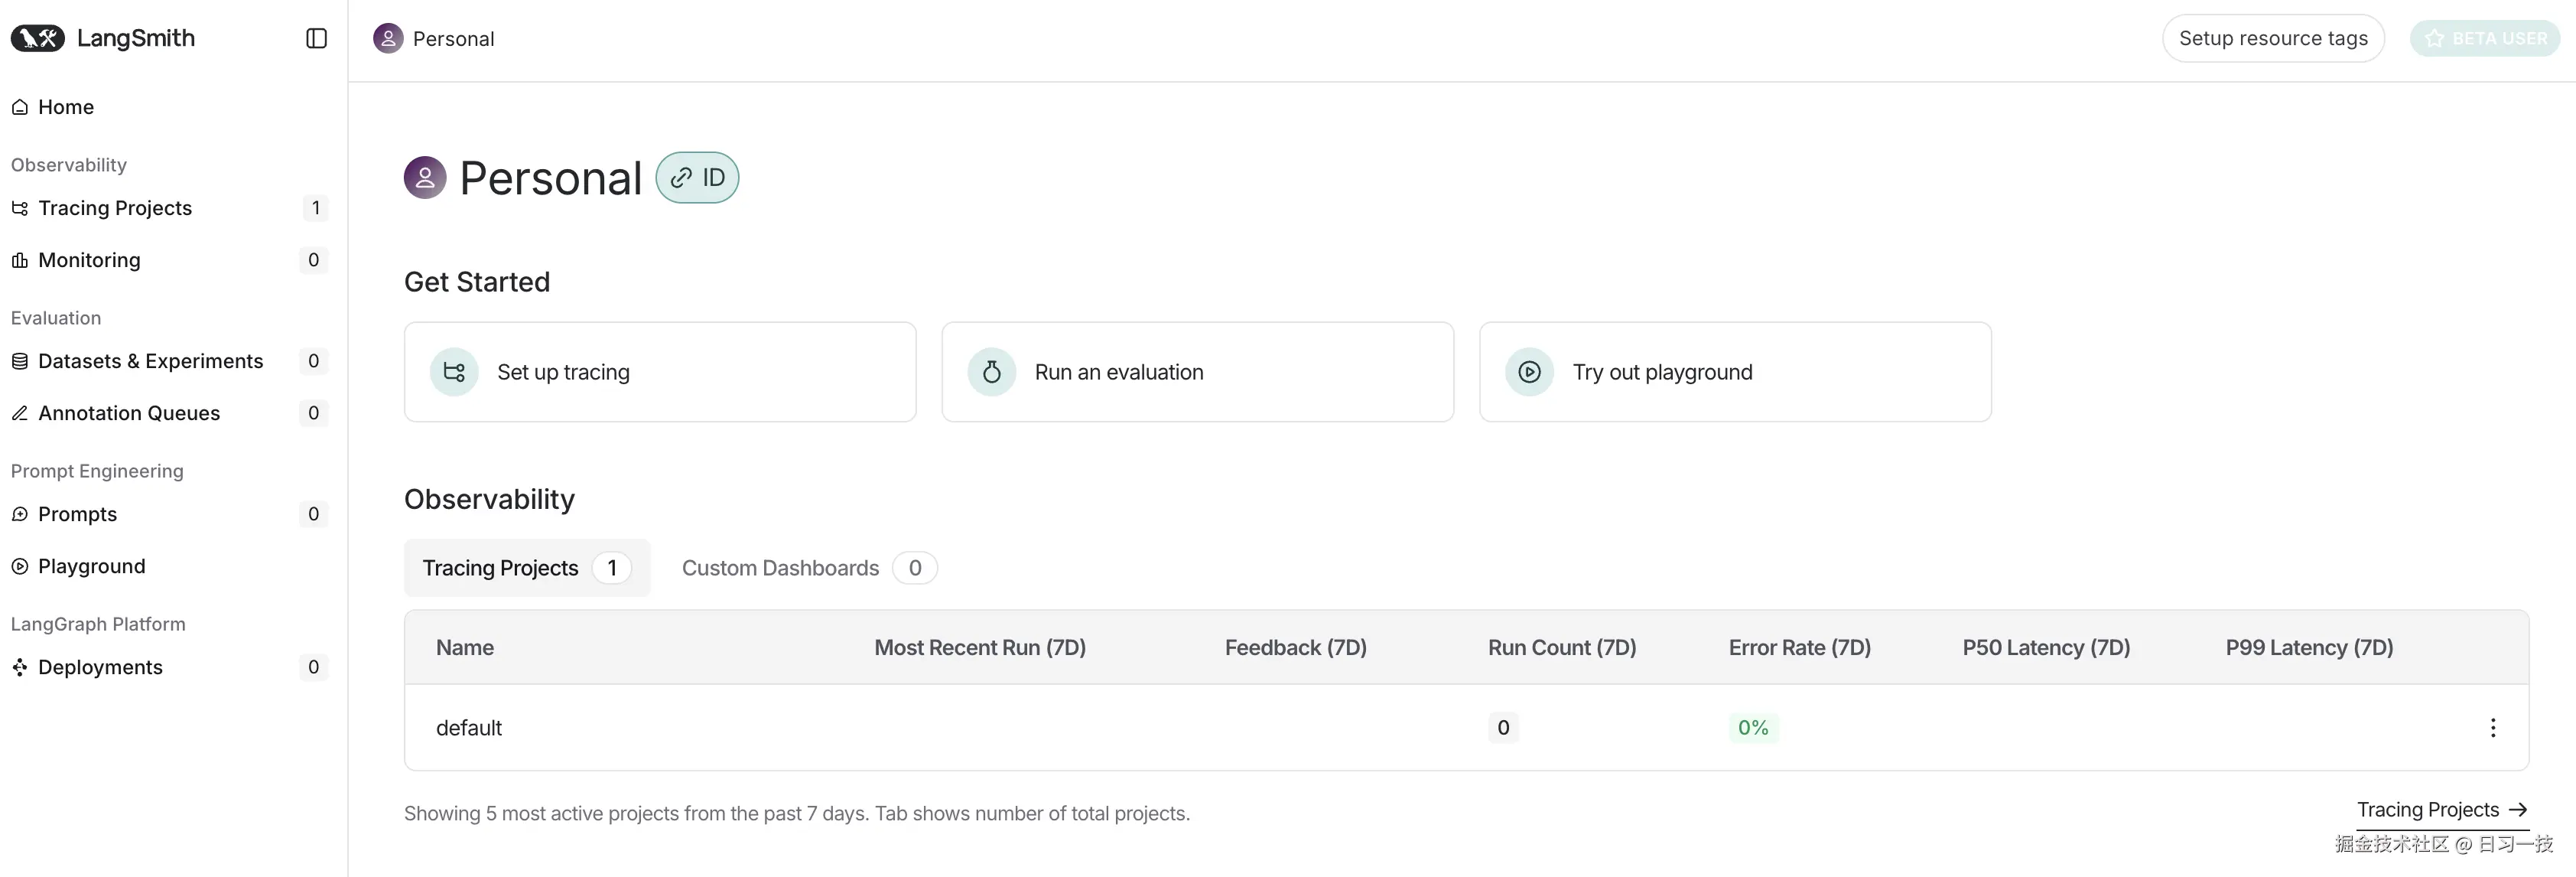2576x877 pixels.
Task: Open the default project three-dot menu
Action: click(2493, 728)
